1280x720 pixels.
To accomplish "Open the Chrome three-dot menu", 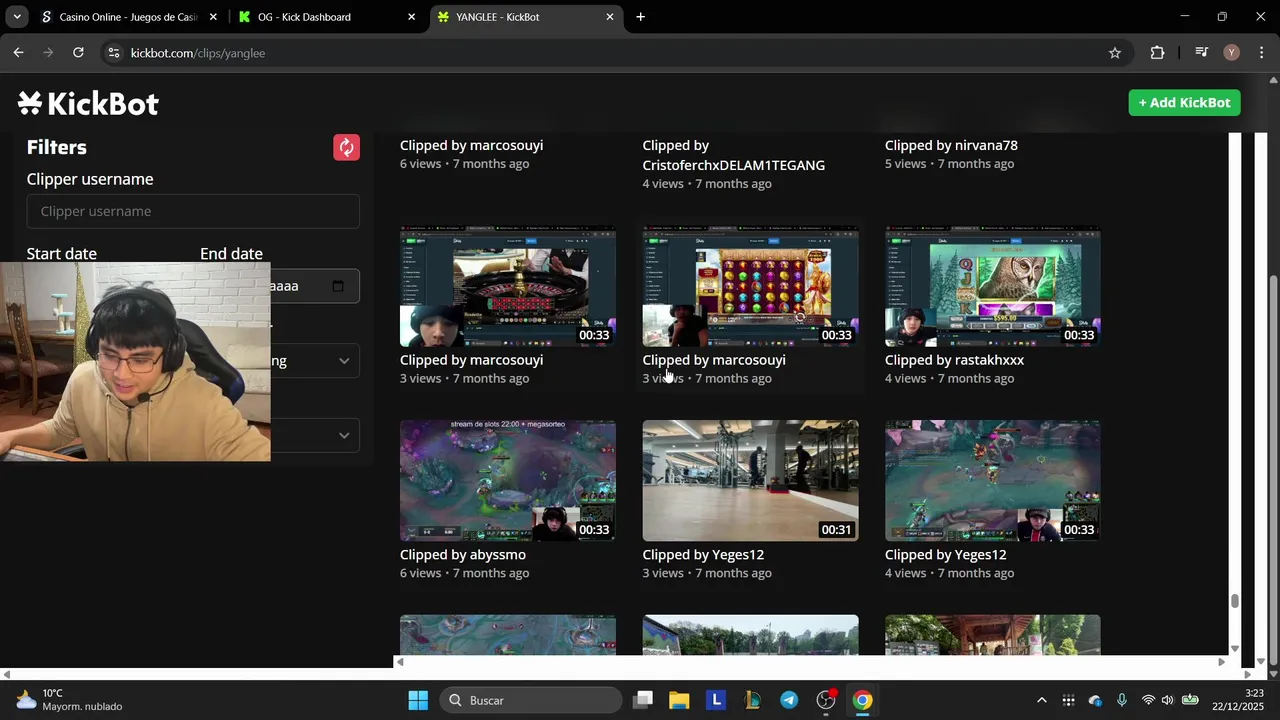I will (x=1261, y=53).
